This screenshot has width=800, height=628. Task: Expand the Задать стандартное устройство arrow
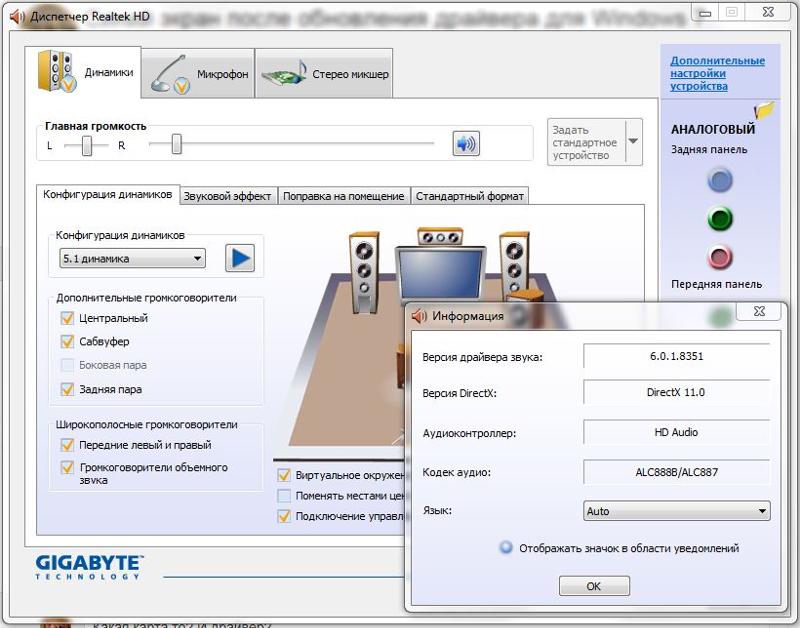click(633, 142)
